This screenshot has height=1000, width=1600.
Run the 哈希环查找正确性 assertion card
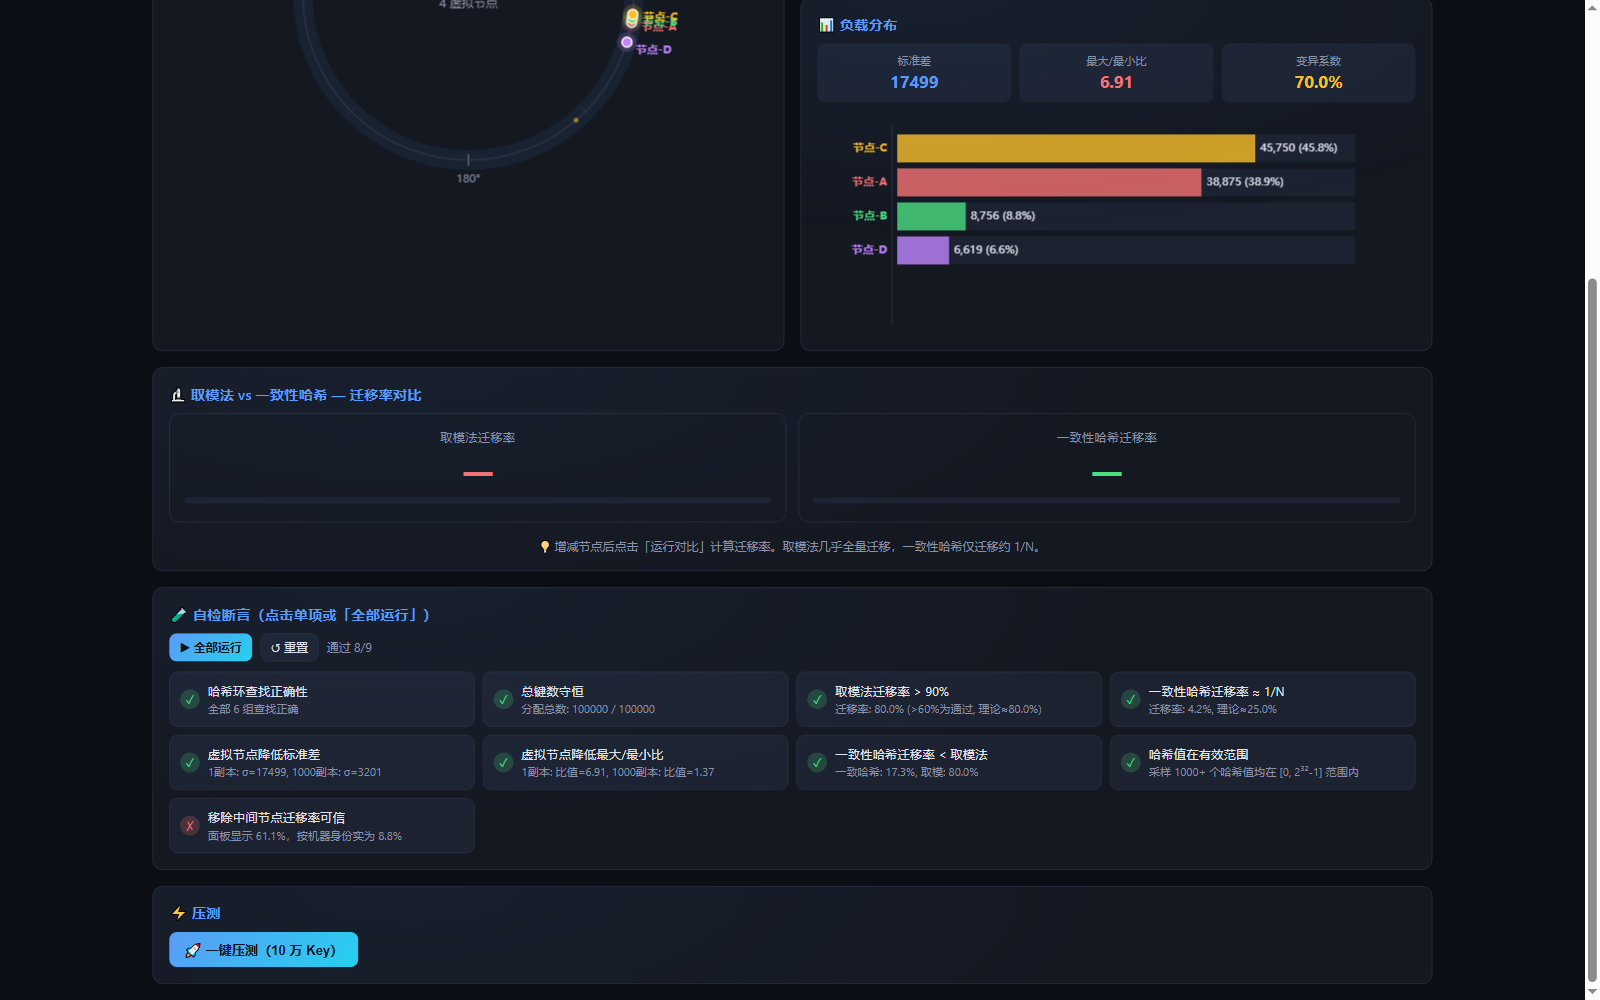click(x=322, y=699)
